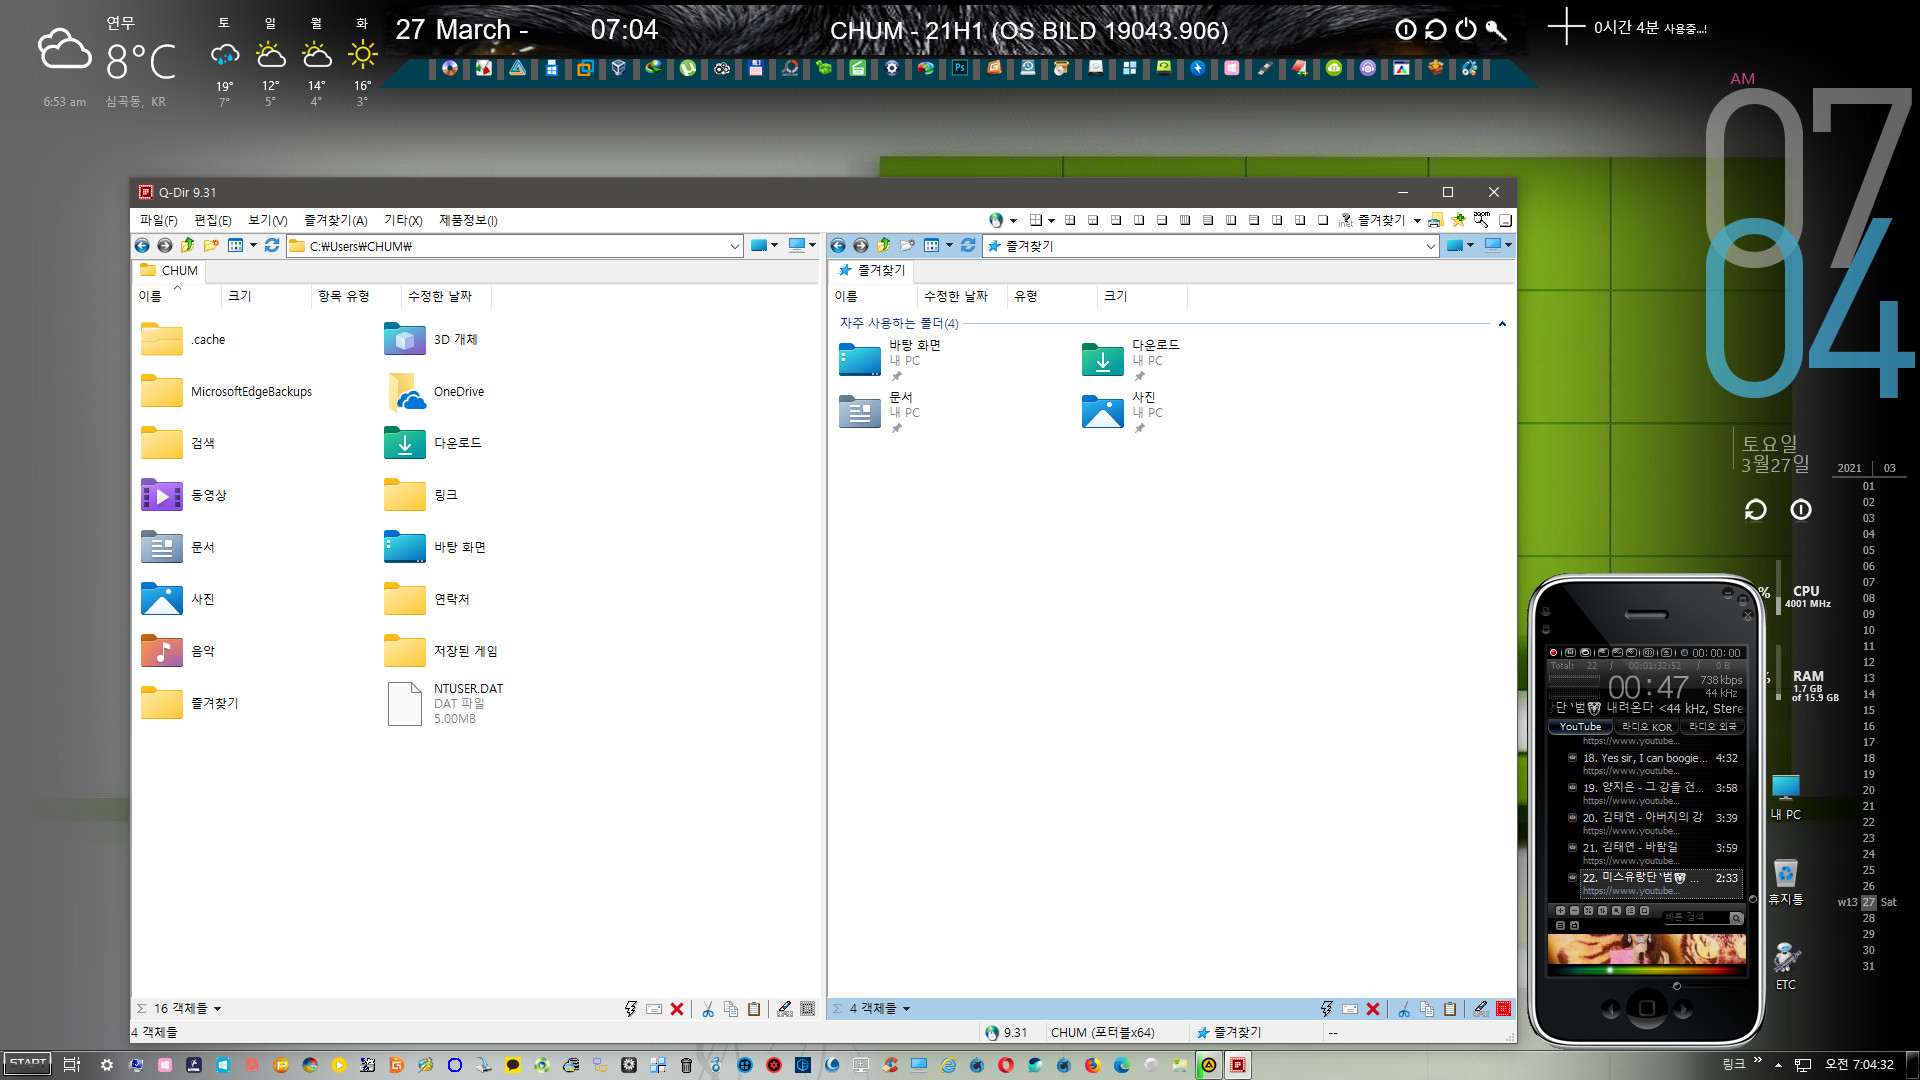
Task: Expand the 즐겨찾기 toolbar dropdown arrow
Action: [x=1417, y=221]
